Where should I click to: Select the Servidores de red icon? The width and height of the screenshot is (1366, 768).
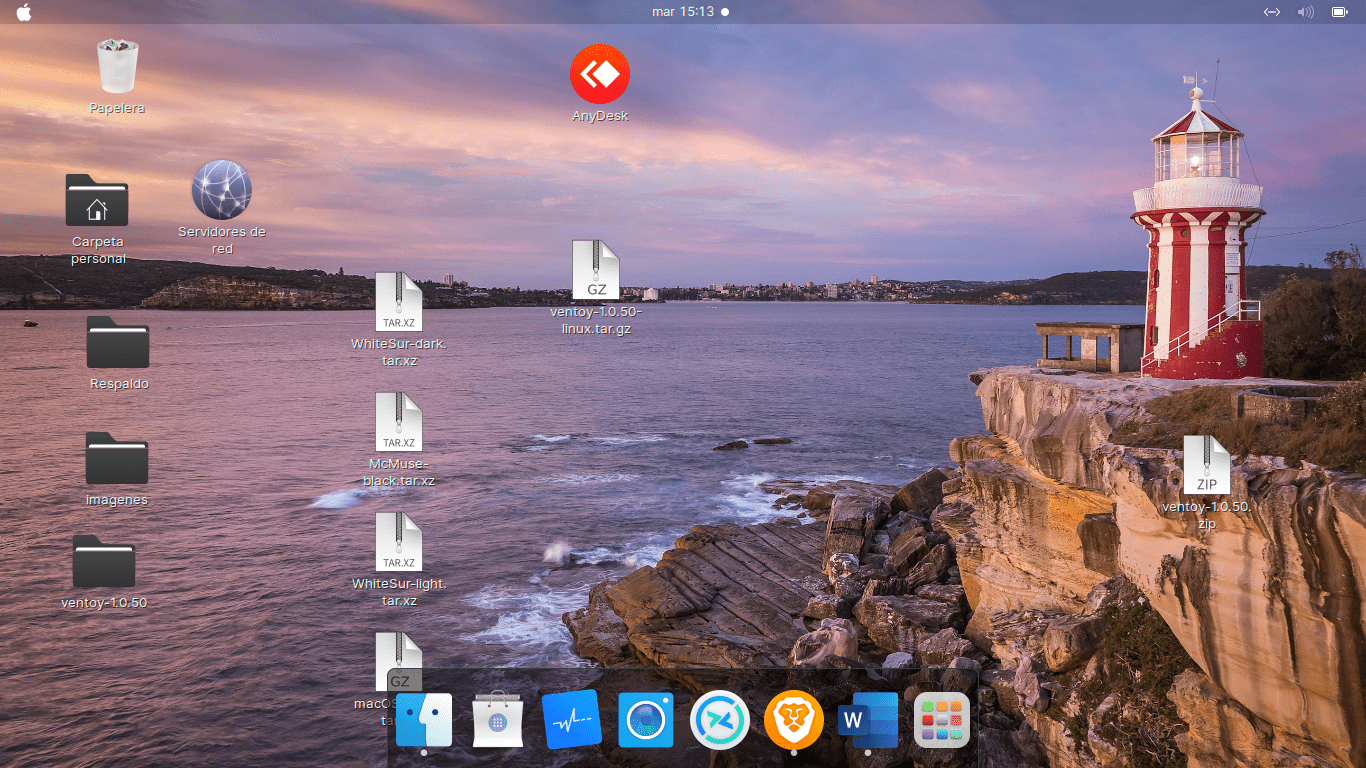[221, 191]
